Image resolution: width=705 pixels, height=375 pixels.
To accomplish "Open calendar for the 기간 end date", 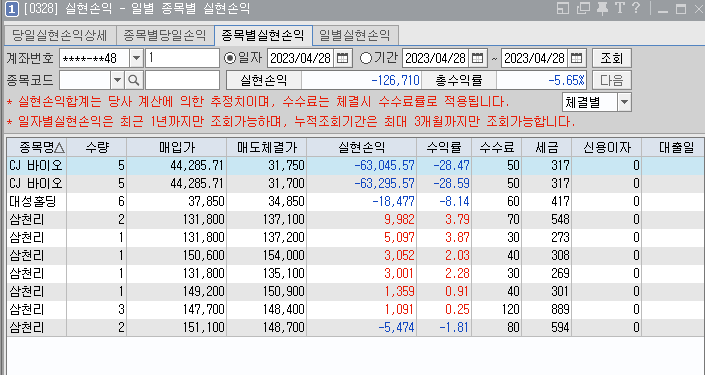I will click(576, 58).
